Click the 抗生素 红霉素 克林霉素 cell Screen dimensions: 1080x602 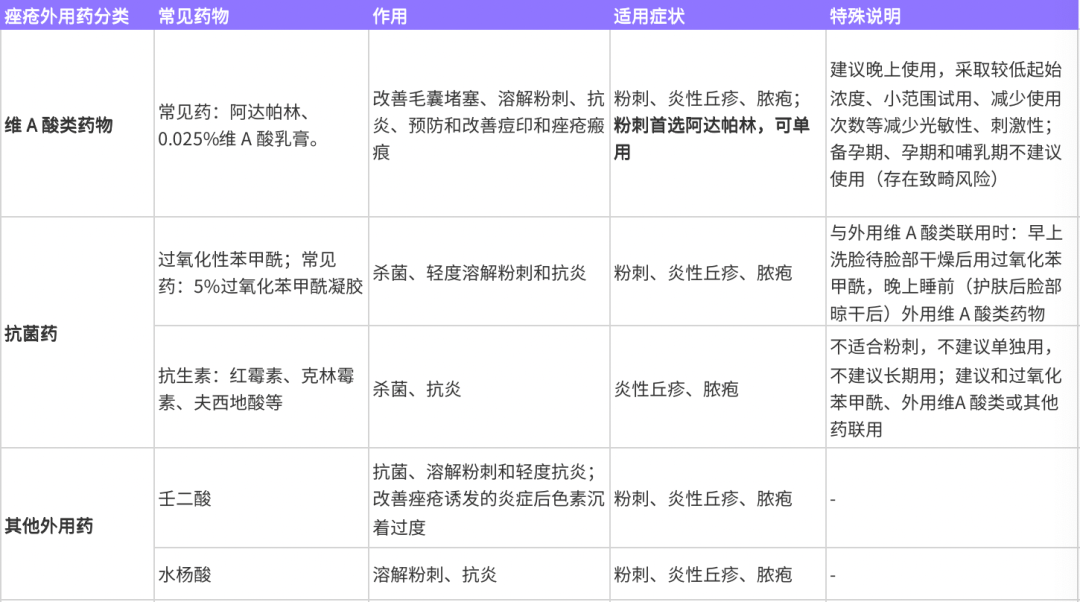tap(257, 389)
